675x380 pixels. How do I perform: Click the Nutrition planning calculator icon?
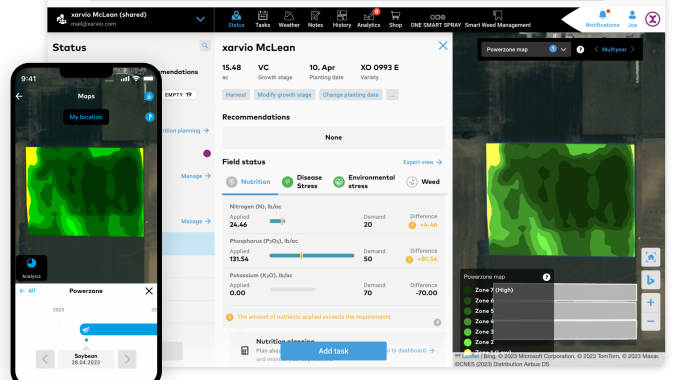tap(245, 350)
